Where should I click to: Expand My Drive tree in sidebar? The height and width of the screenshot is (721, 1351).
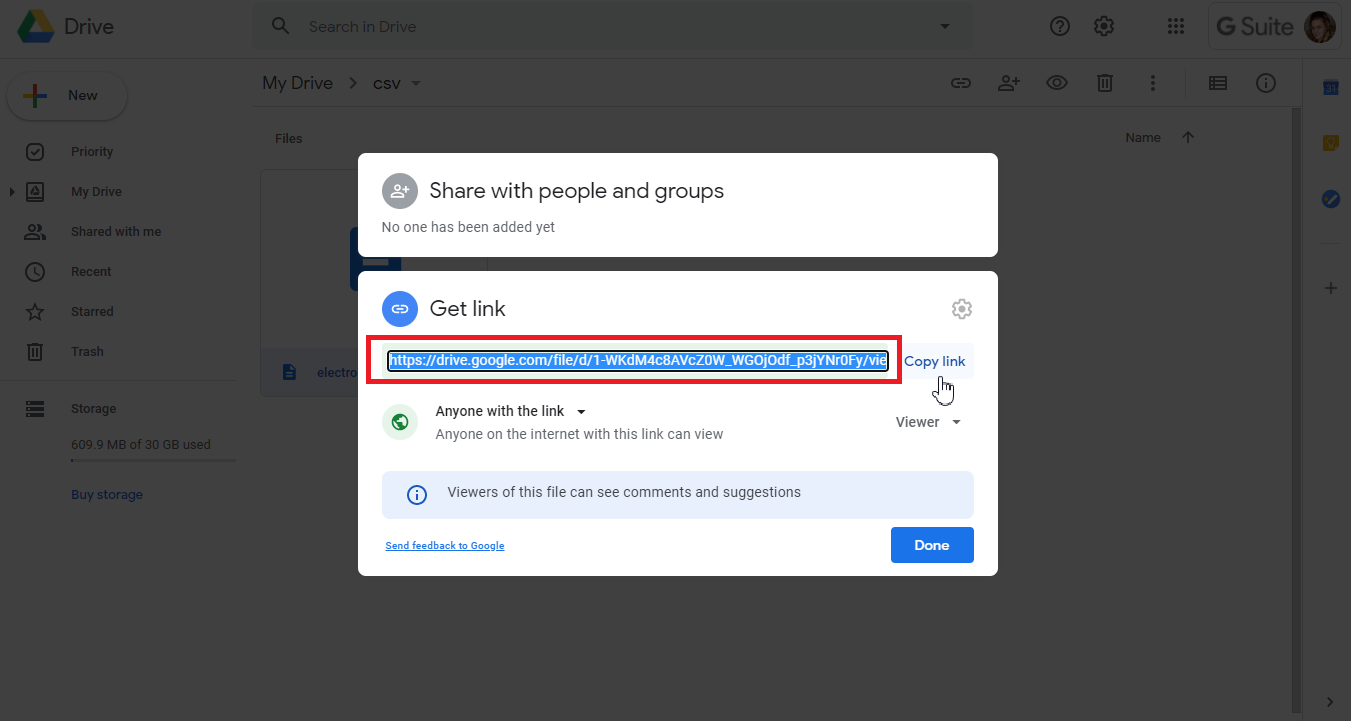pyautogui.click(x=12, y=192)
